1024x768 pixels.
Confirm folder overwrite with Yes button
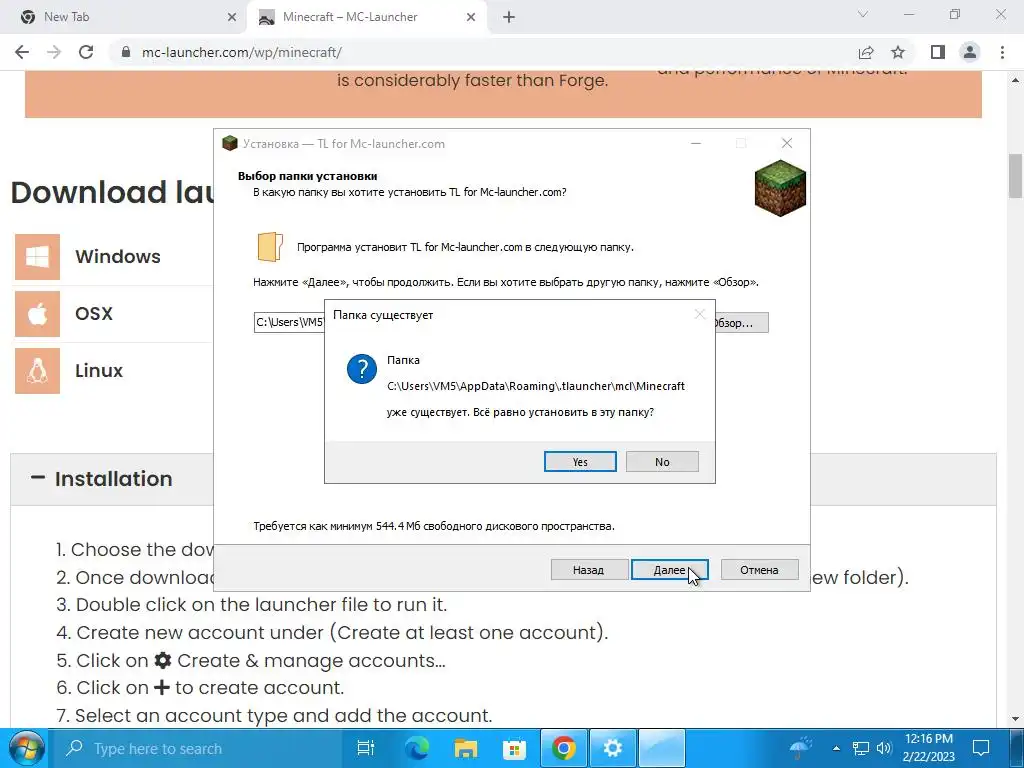[580, 462]
